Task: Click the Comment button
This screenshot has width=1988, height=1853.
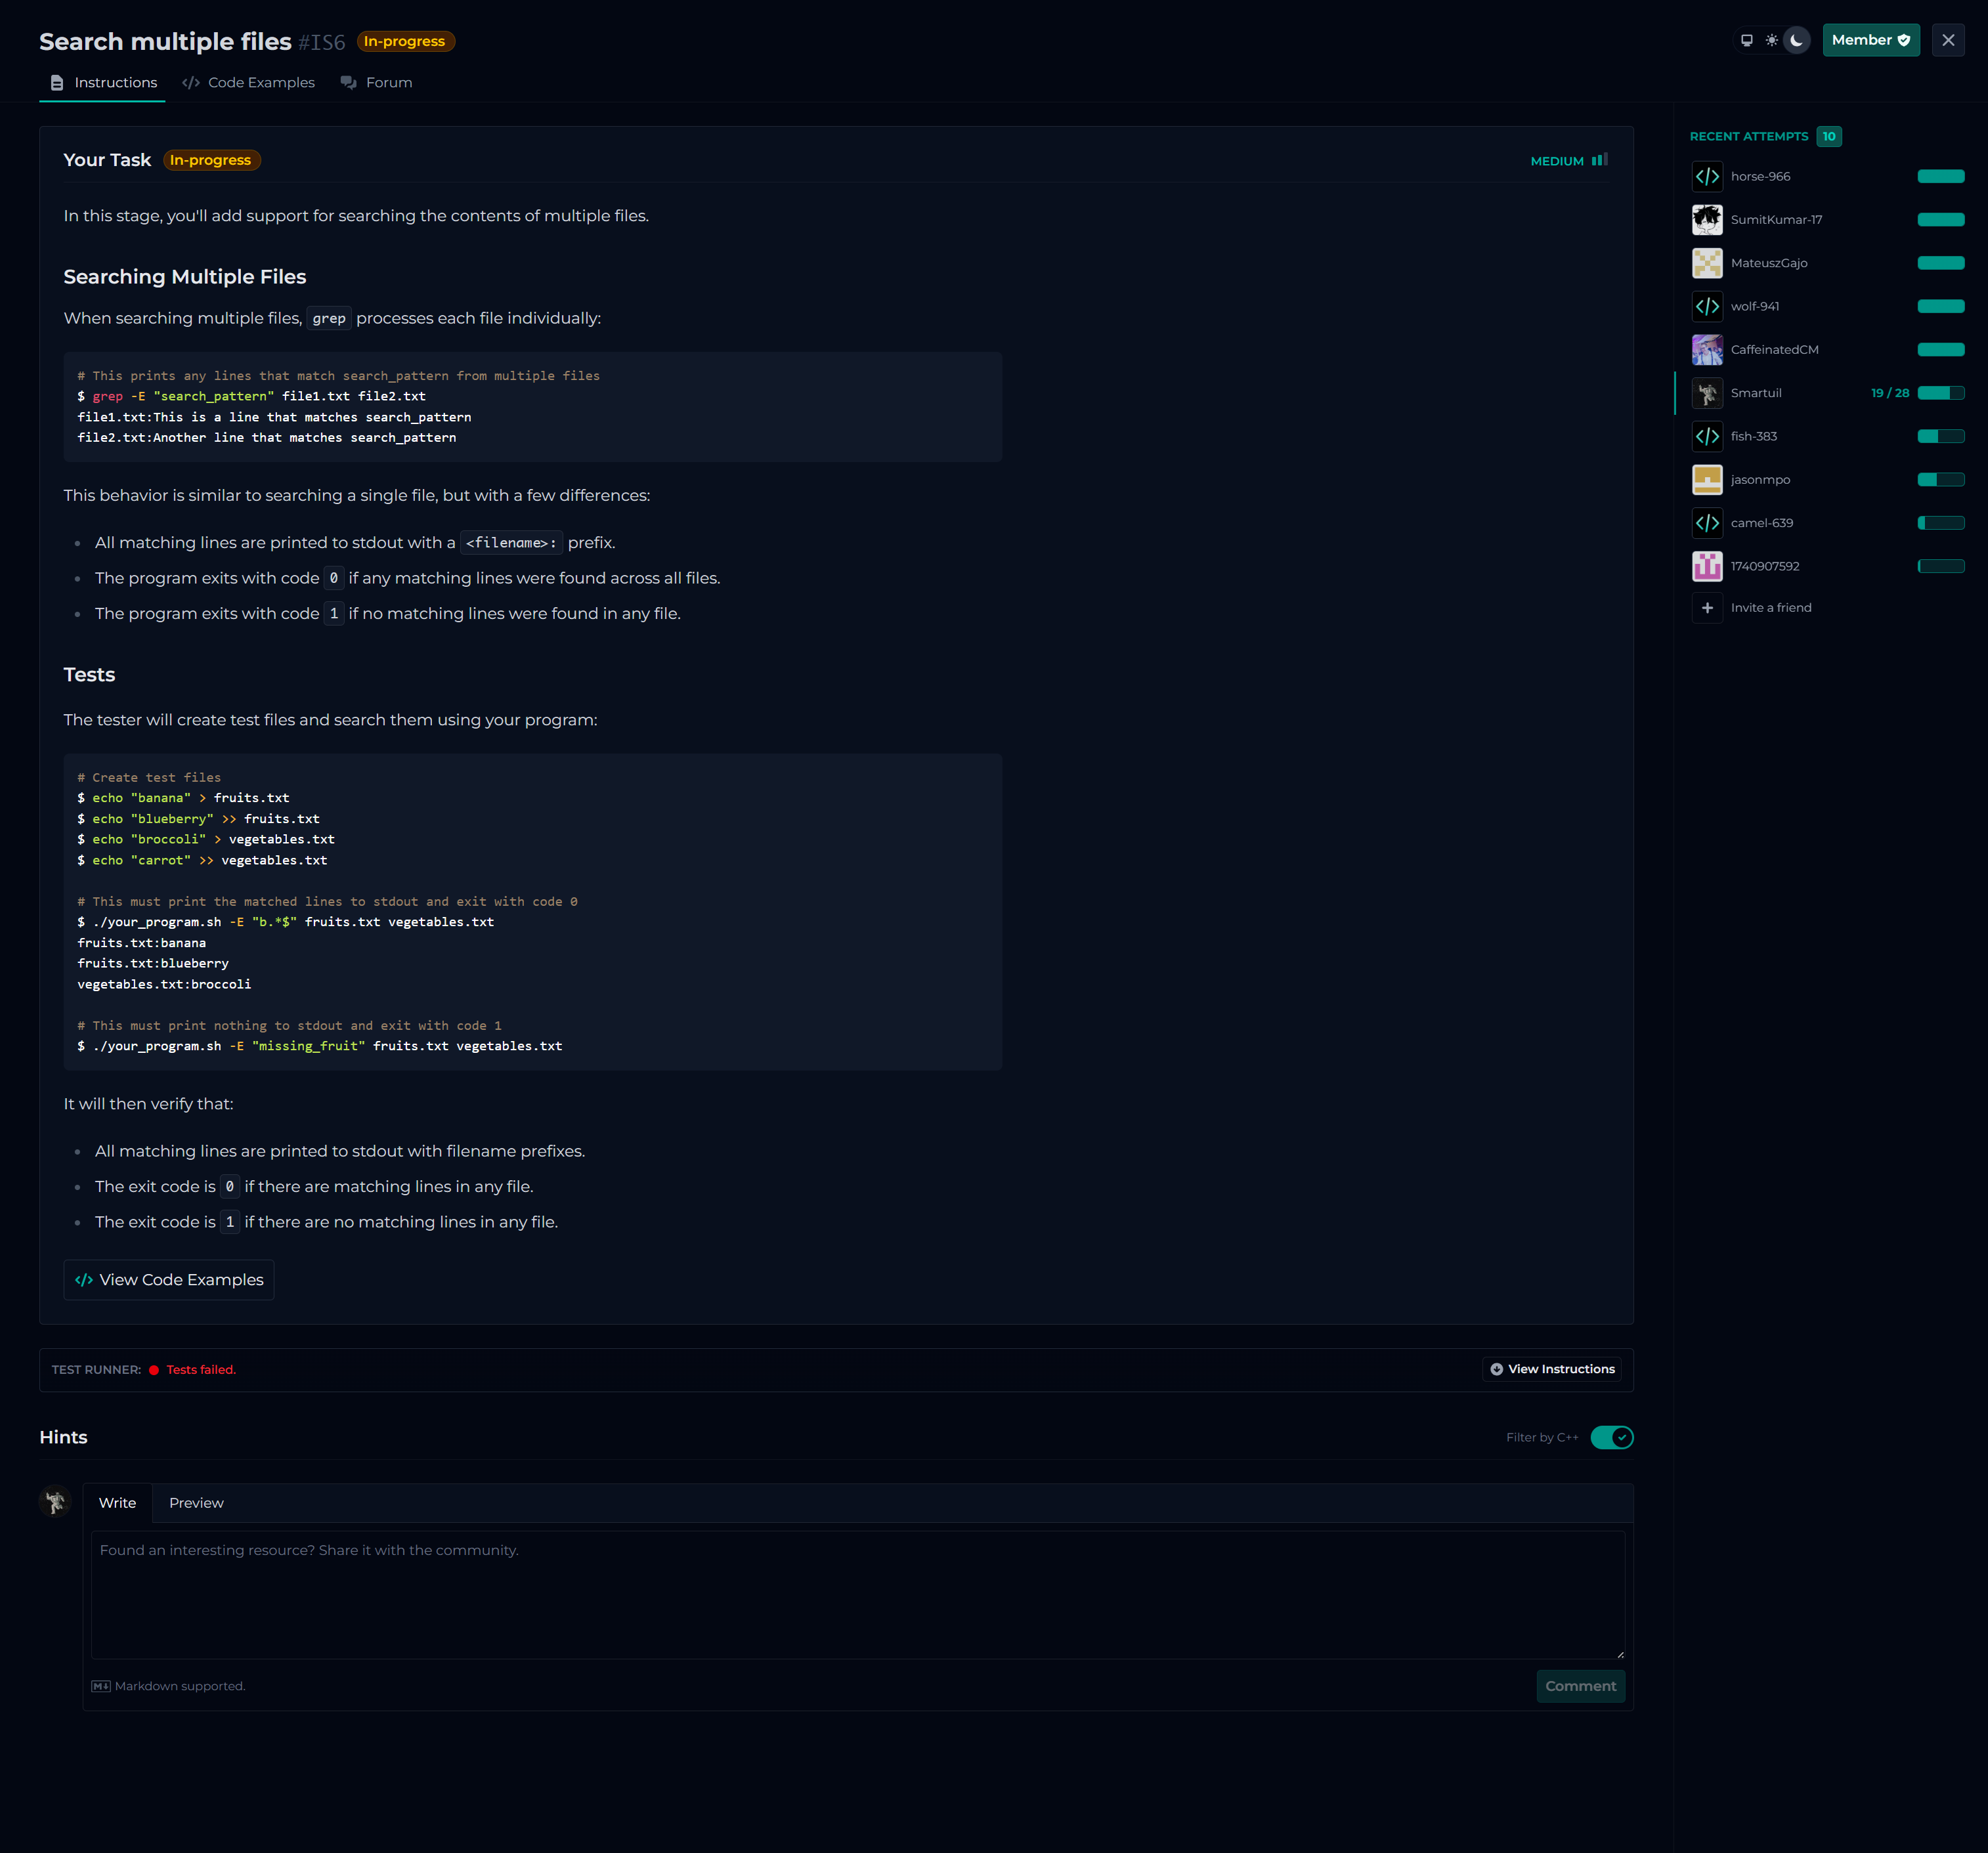Action: click(1580, 1686)
